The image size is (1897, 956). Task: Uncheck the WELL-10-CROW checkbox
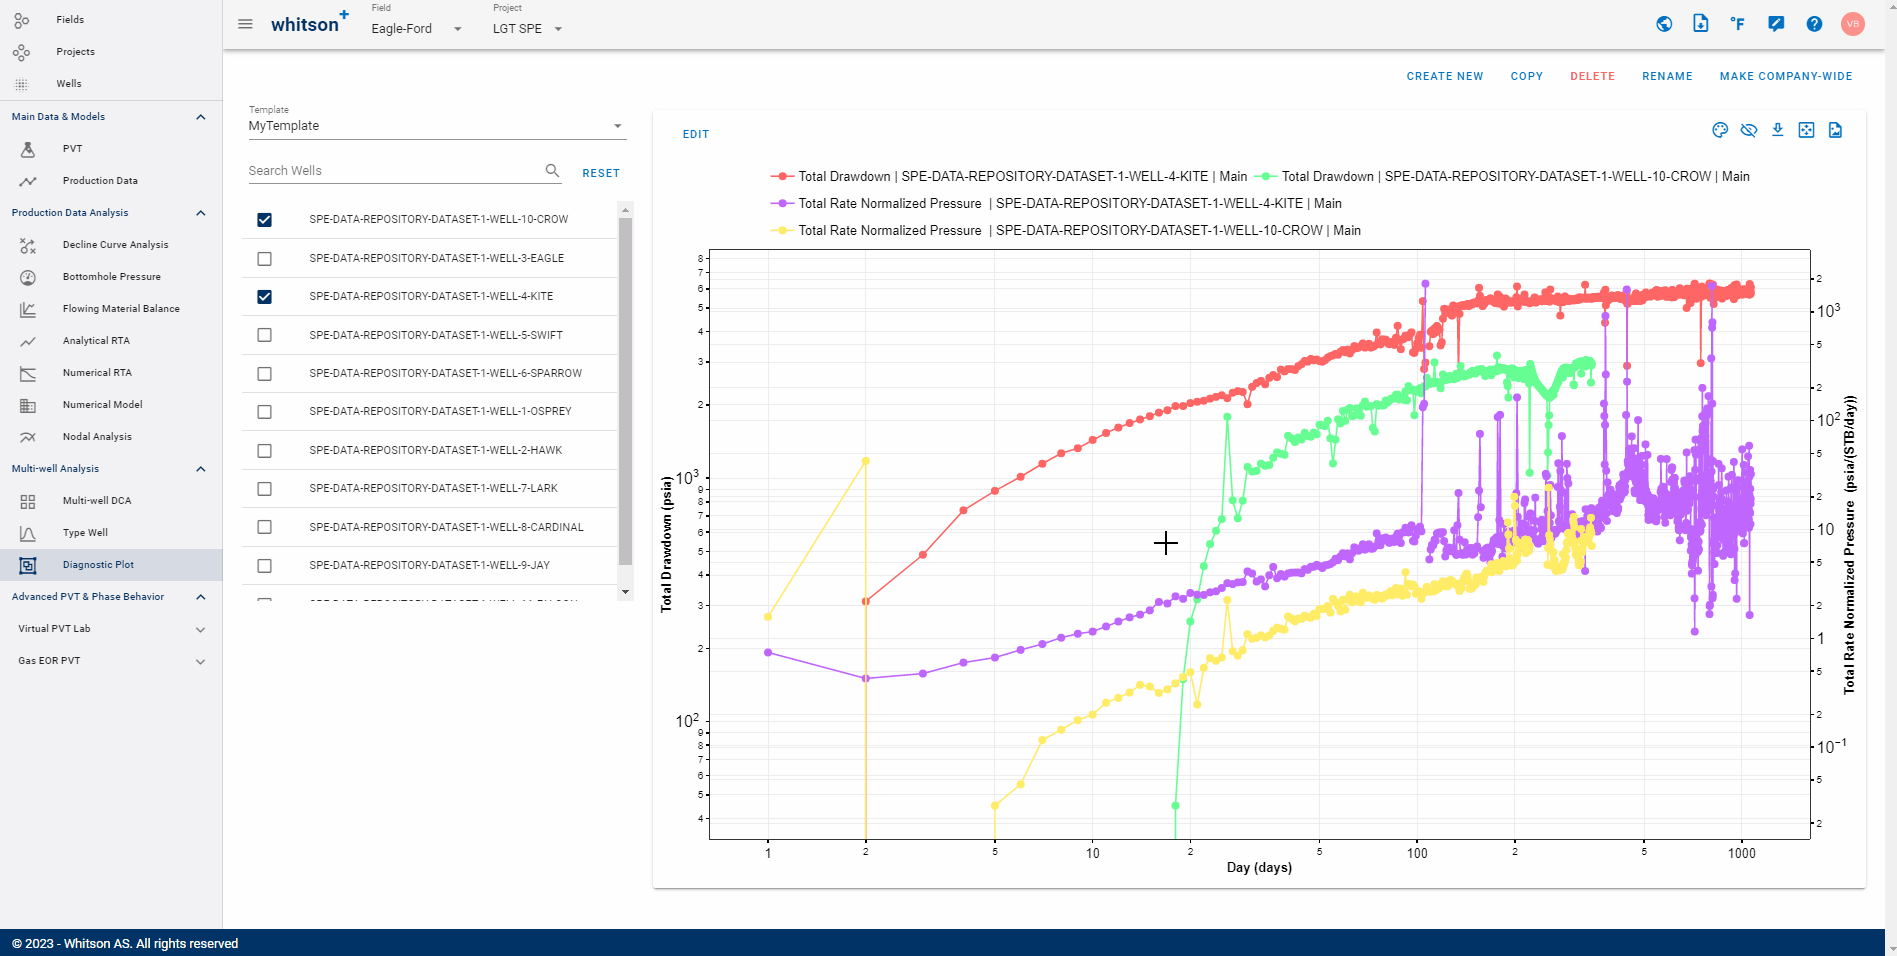[264, 220]
